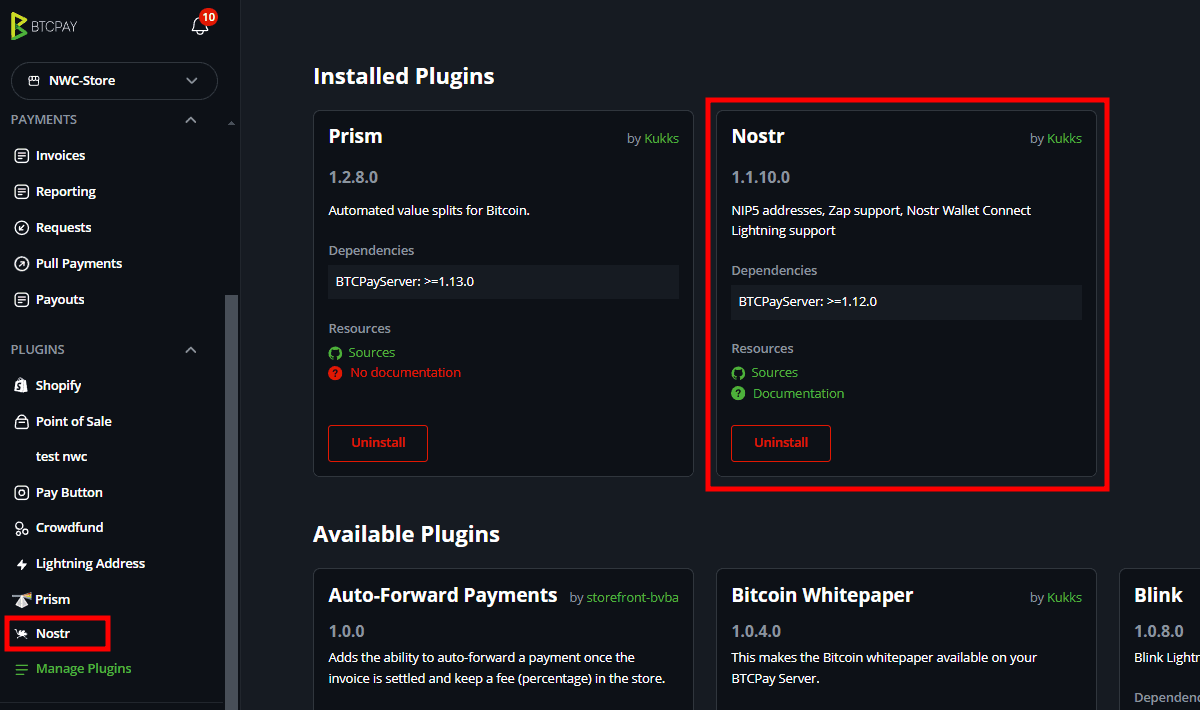Click the GitHub icon next to Prism Sources

coord(336,353)
